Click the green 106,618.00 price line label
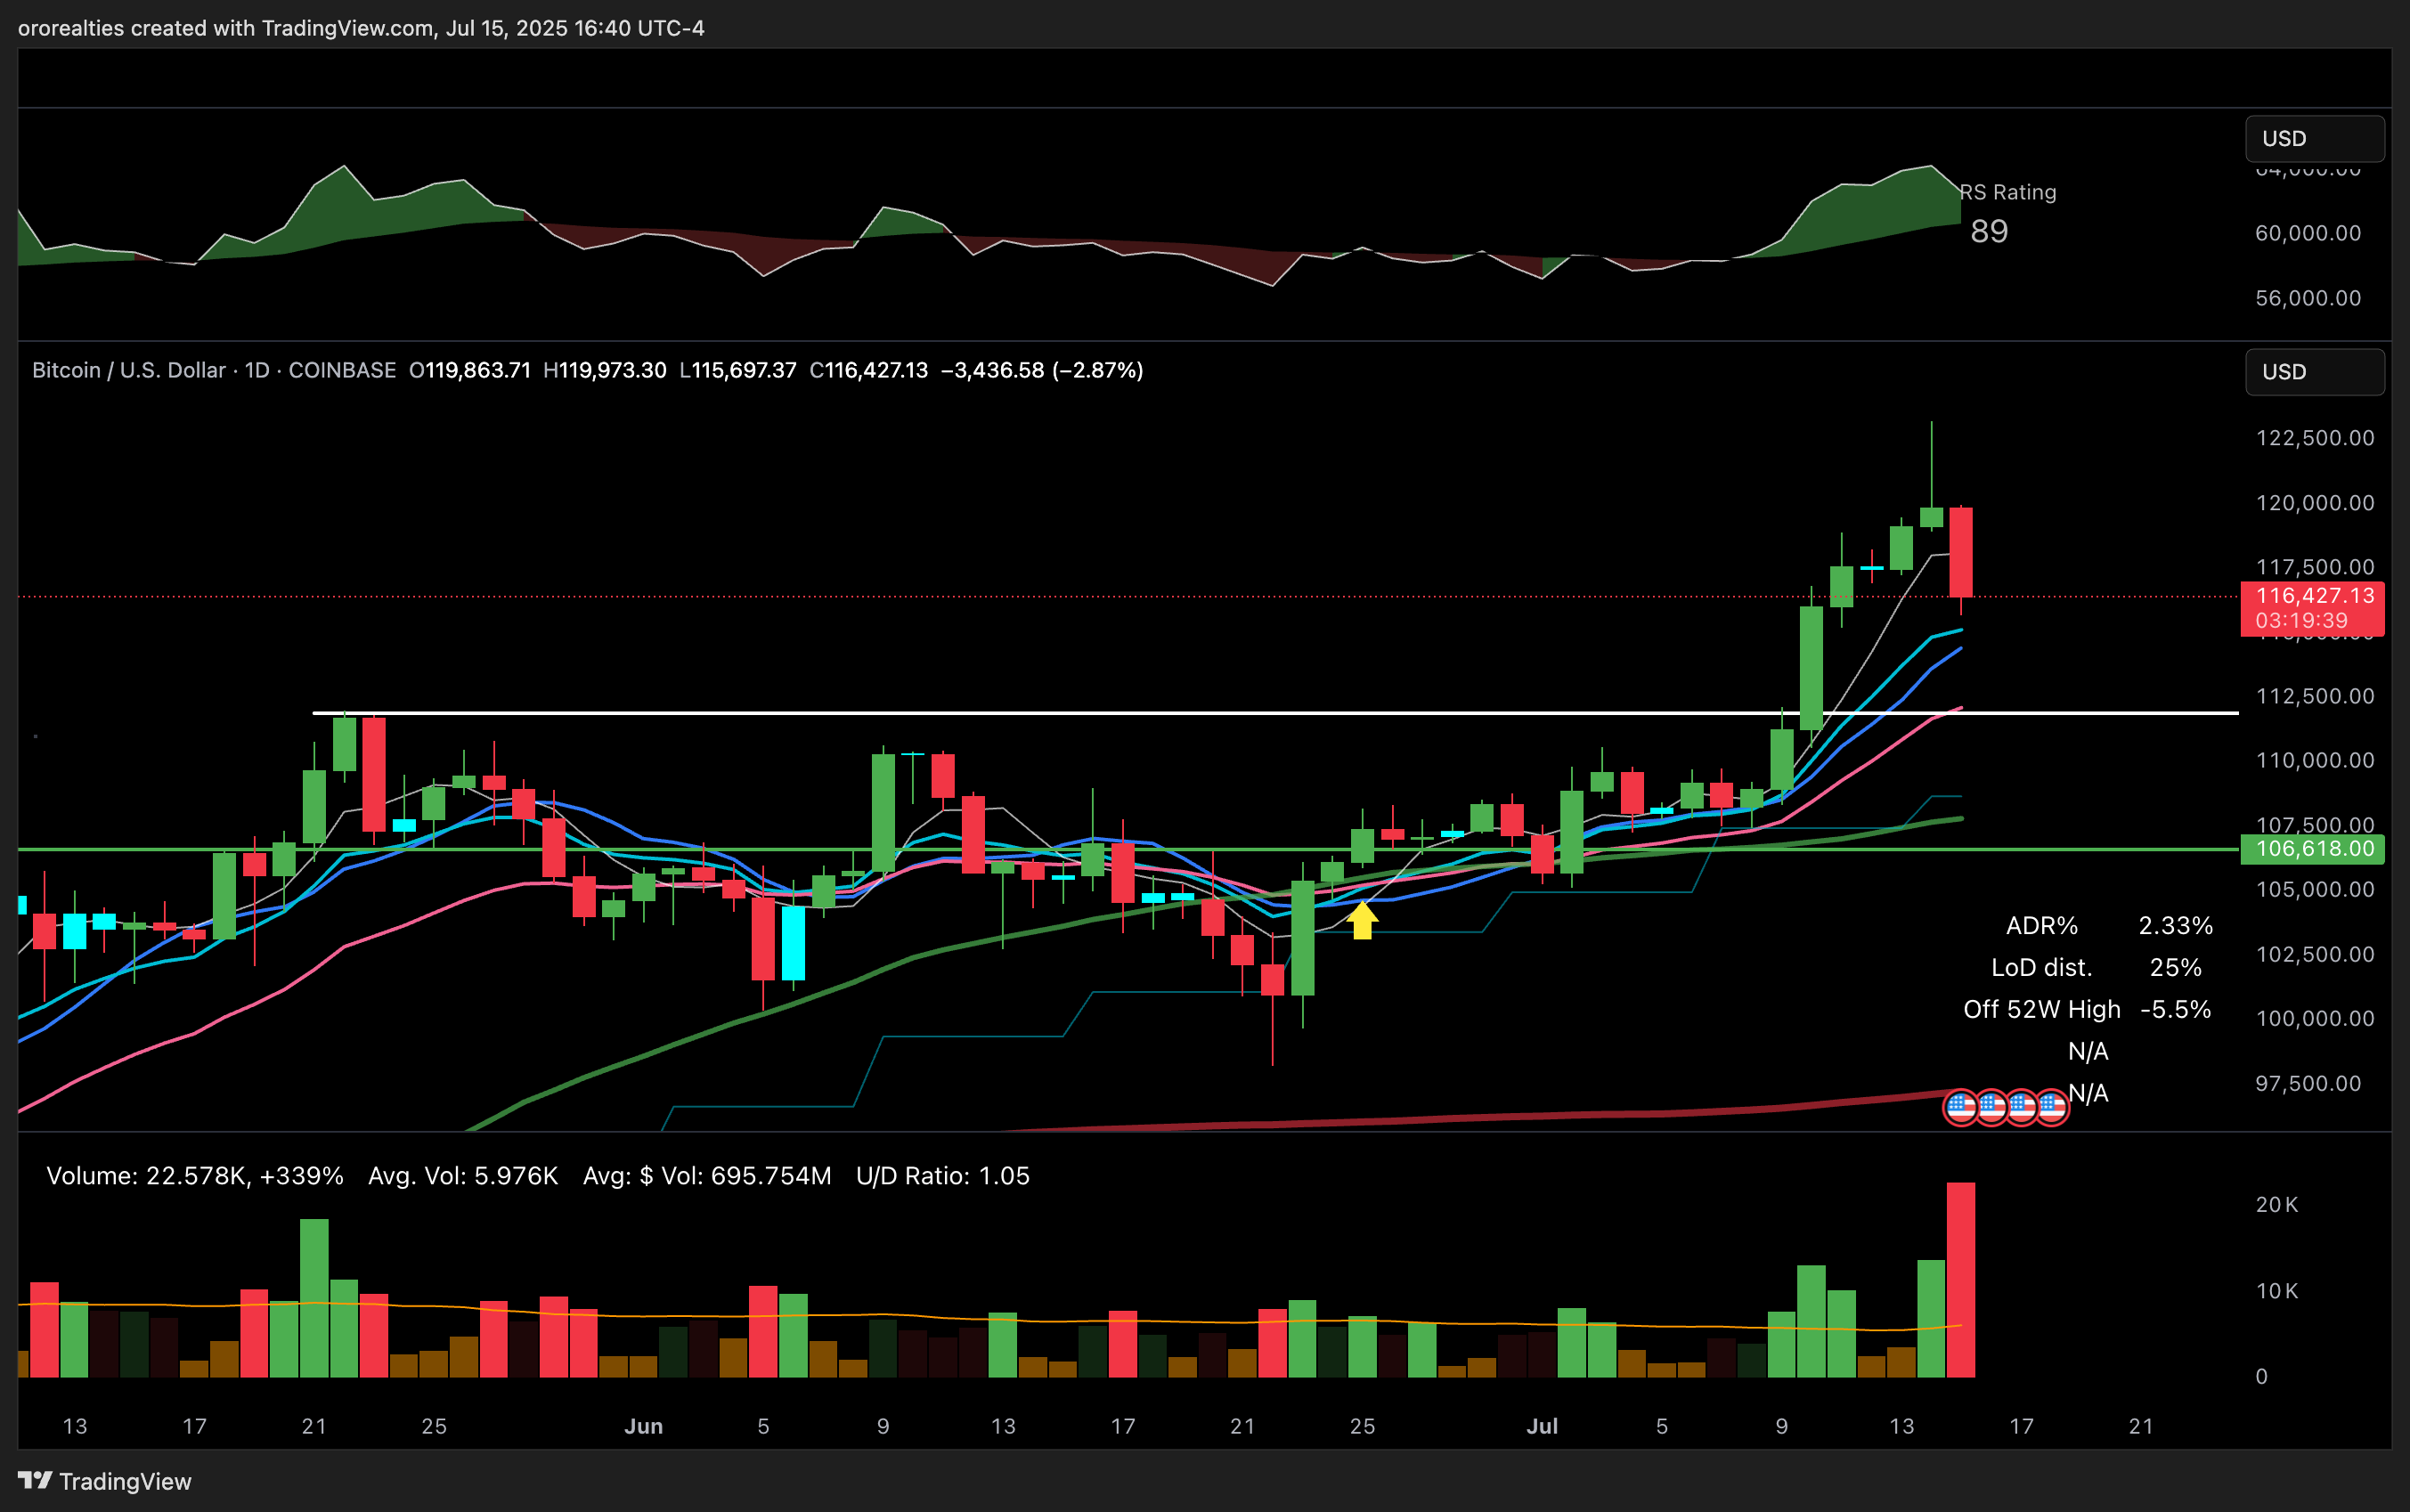 (x=2312, y=849)
